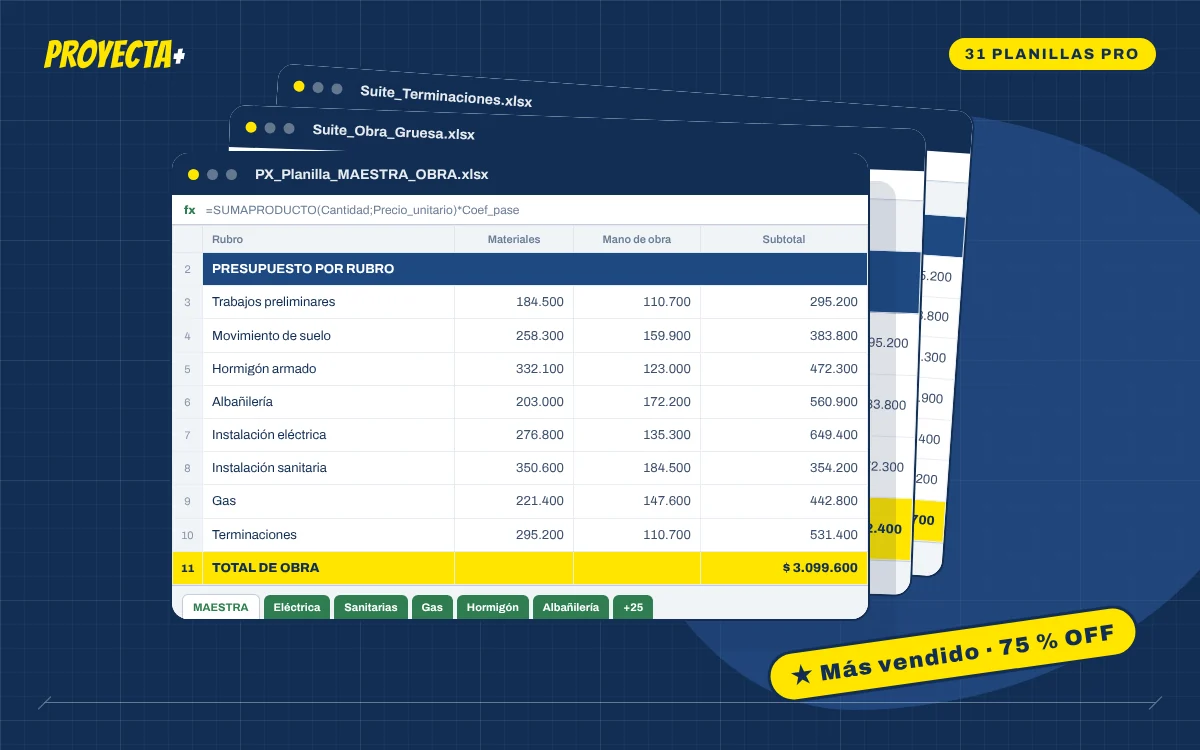The height and width of the screenshot is (750, 1200).
Task: Select the Materiales column header
Action: [x=514, y=239]
